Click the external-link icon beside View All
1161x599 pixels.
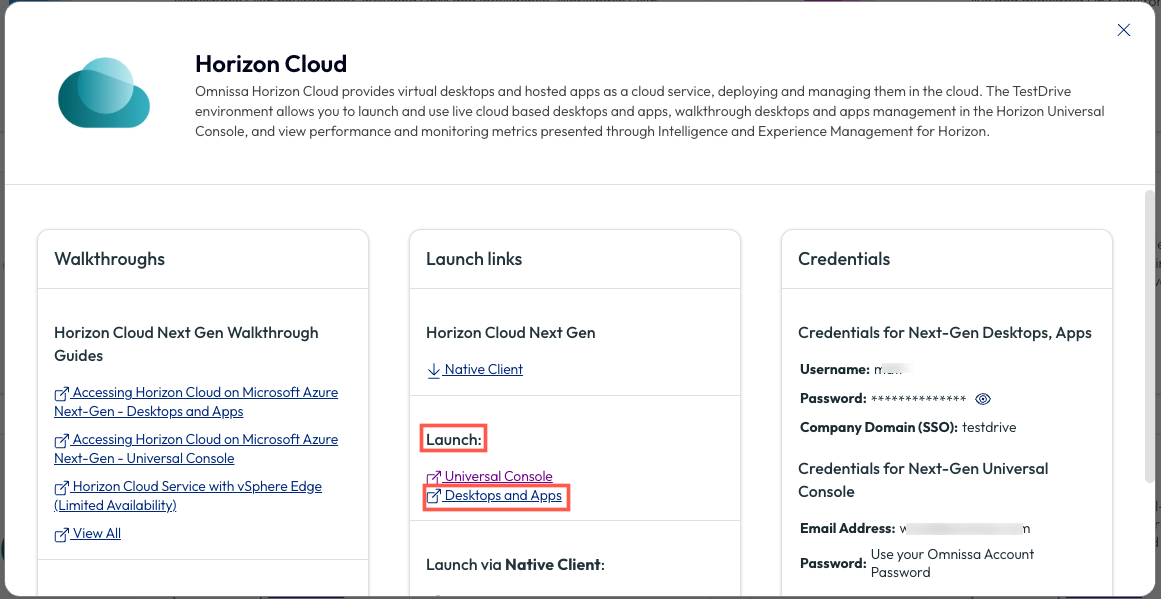[x=62, y=535]
